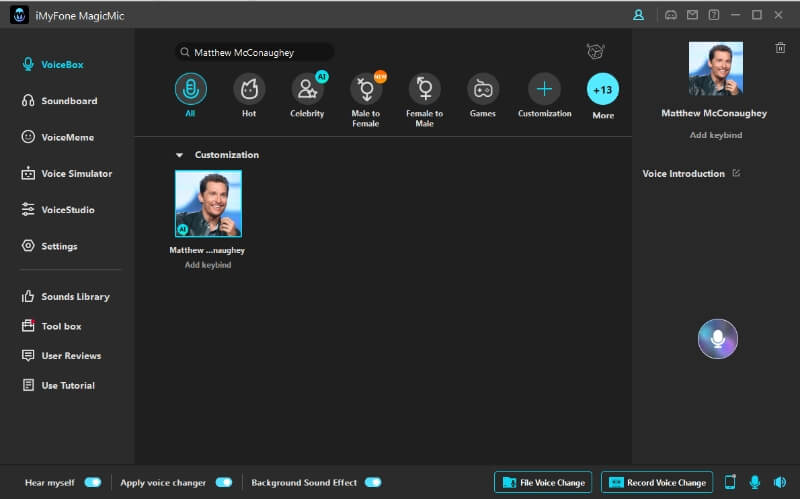Screen dimensions: 800x499
Task: Open the Tool box
Action: tap(51, 326)
